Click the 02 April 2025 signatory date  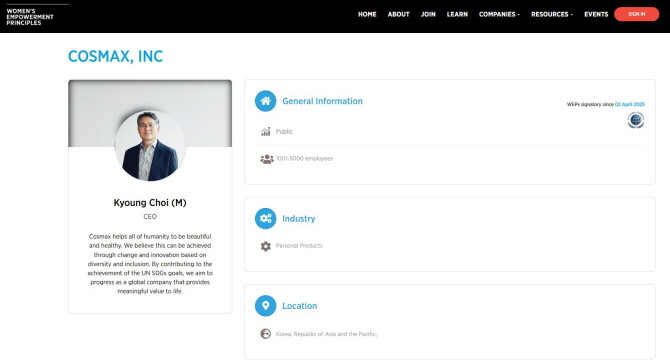click(x=630, y=104)
